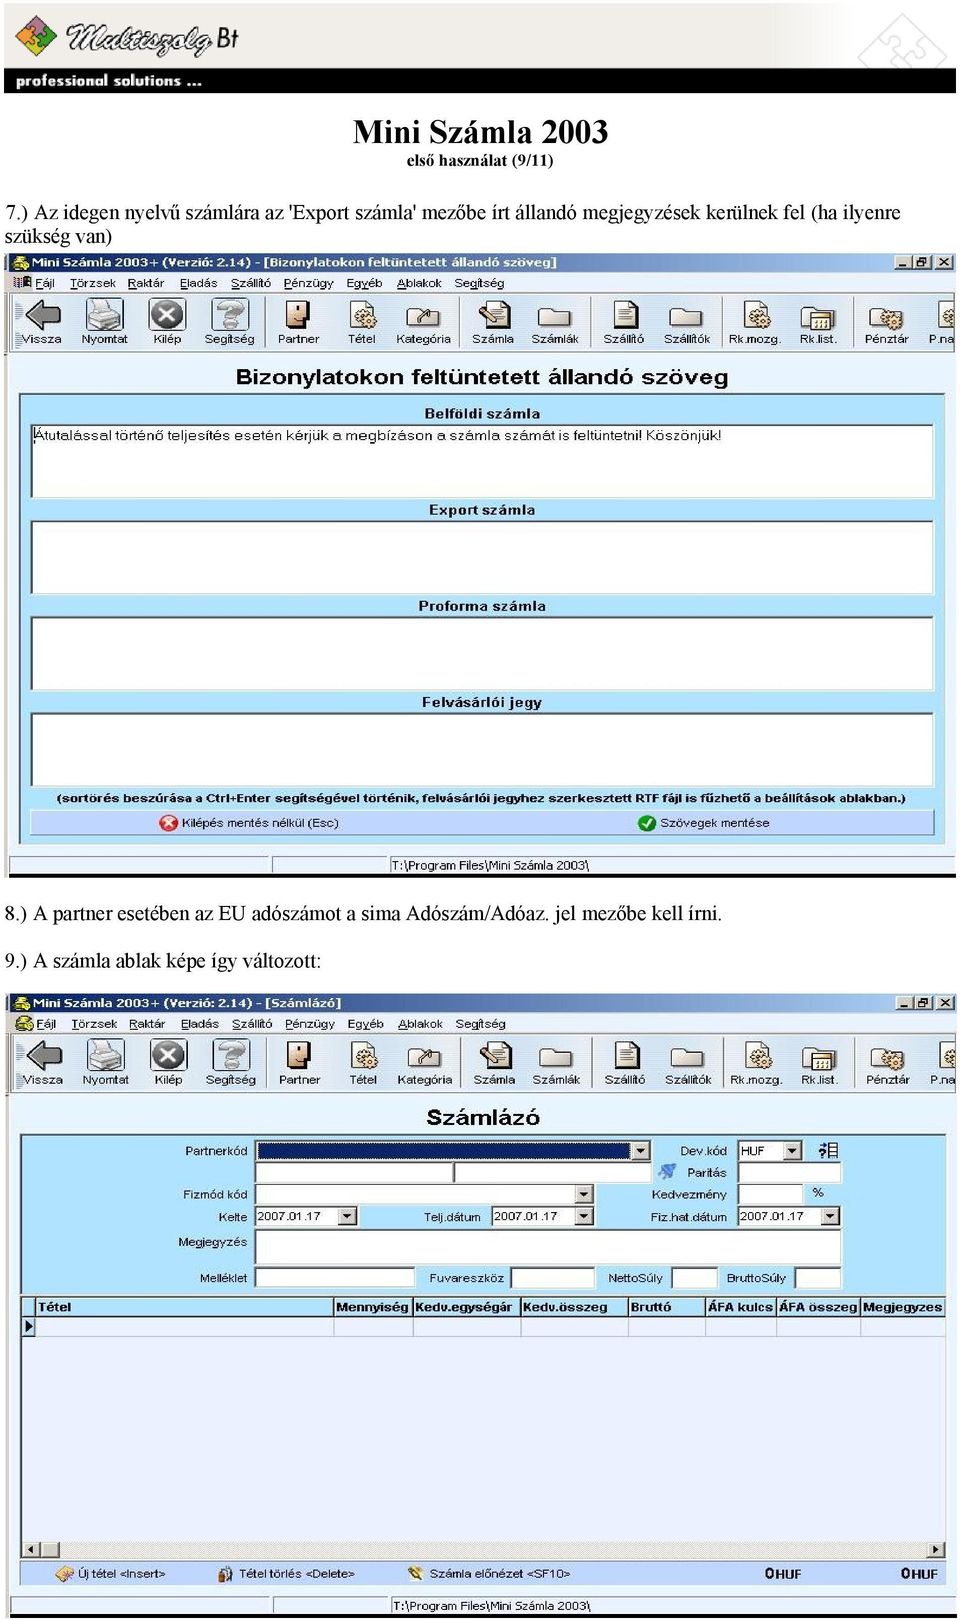The width and height of the screenshot is (960, 1620).
Task: Click the BruttoSúly input field
Action: (x=817, y=1277)
